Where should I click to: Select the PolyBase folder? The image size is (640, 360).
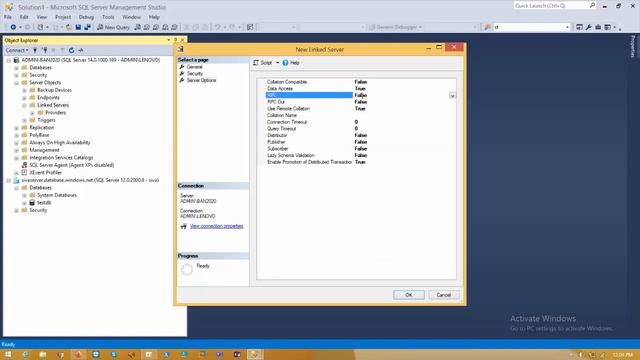tap(39, 135)
